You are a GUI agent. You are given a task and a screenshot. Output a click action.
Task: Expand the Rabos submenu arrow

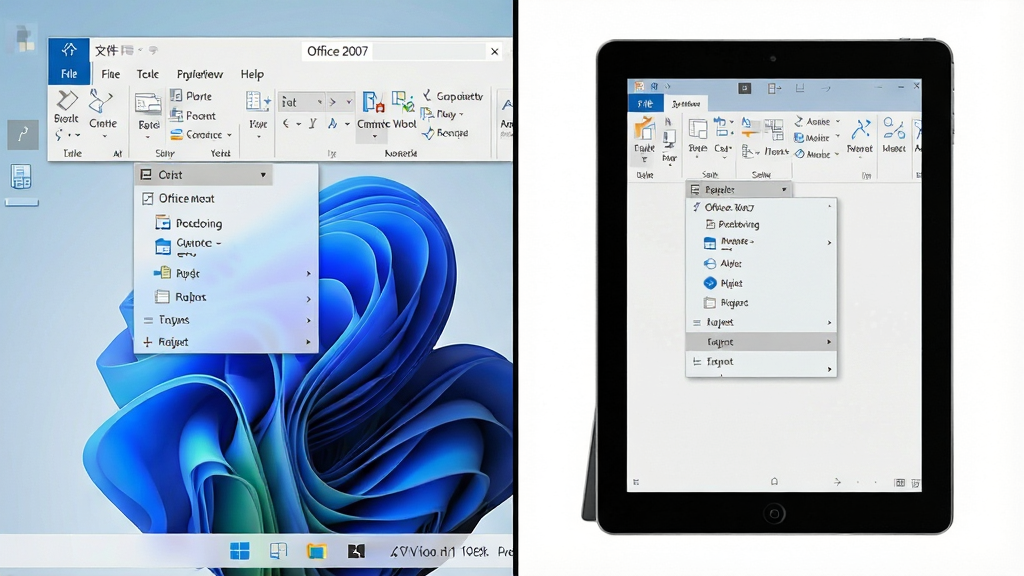(x=309, y=299)
